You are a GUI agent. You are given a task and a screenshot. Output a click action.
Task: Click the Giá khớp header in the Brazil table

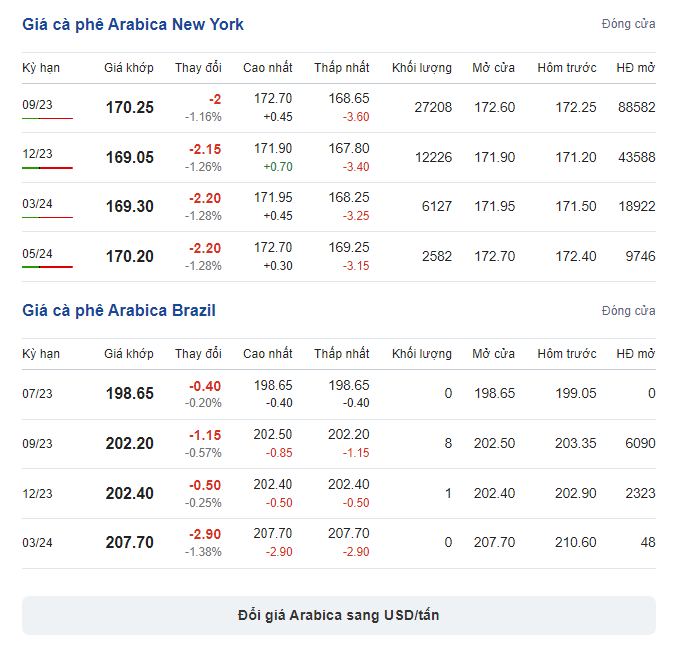pos(129,354)
